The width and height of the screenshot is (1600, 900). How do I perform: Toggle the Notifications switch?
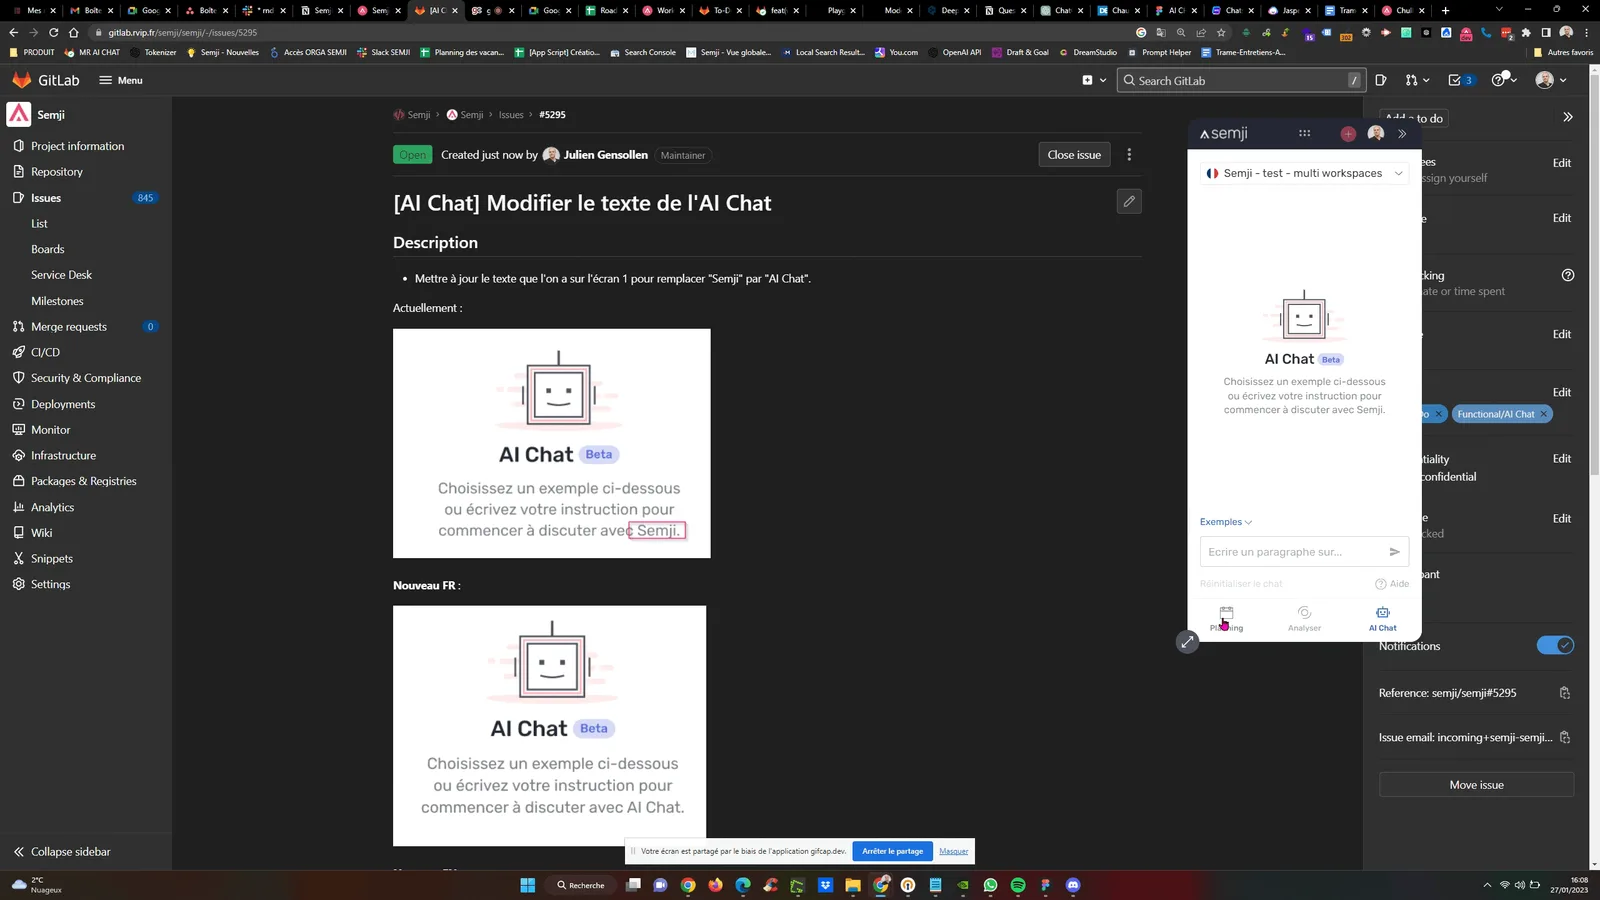[1555, 646]
